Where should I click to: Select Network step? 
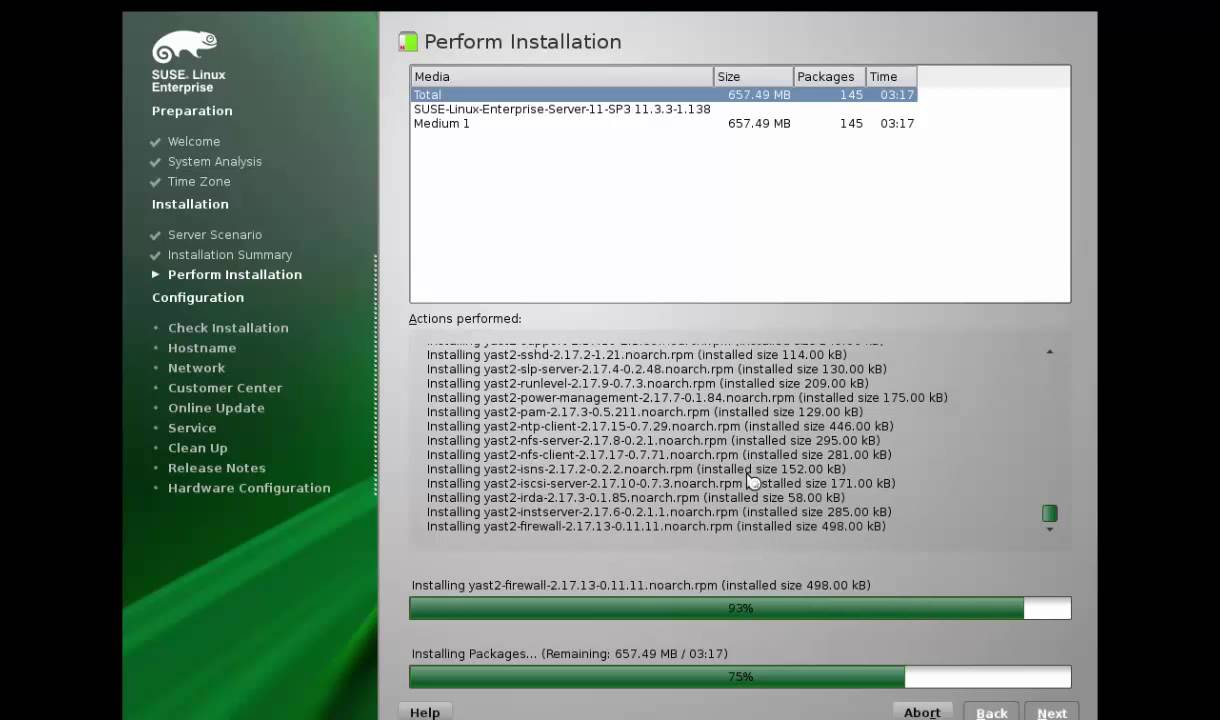click(196, 368)
